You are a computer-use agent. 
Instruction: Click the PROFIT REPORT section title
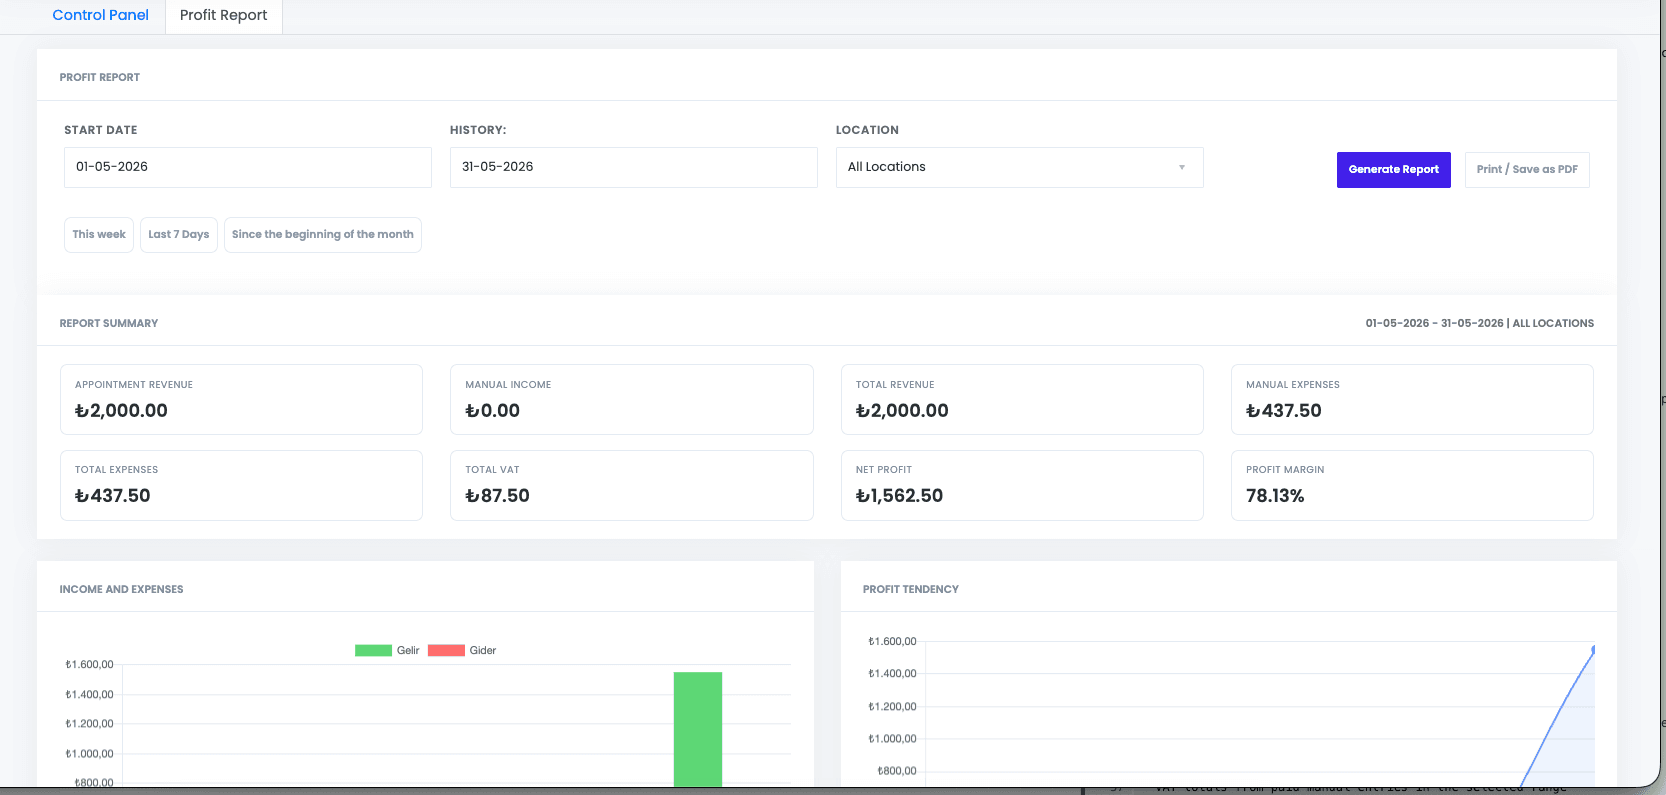coord(100,77)
